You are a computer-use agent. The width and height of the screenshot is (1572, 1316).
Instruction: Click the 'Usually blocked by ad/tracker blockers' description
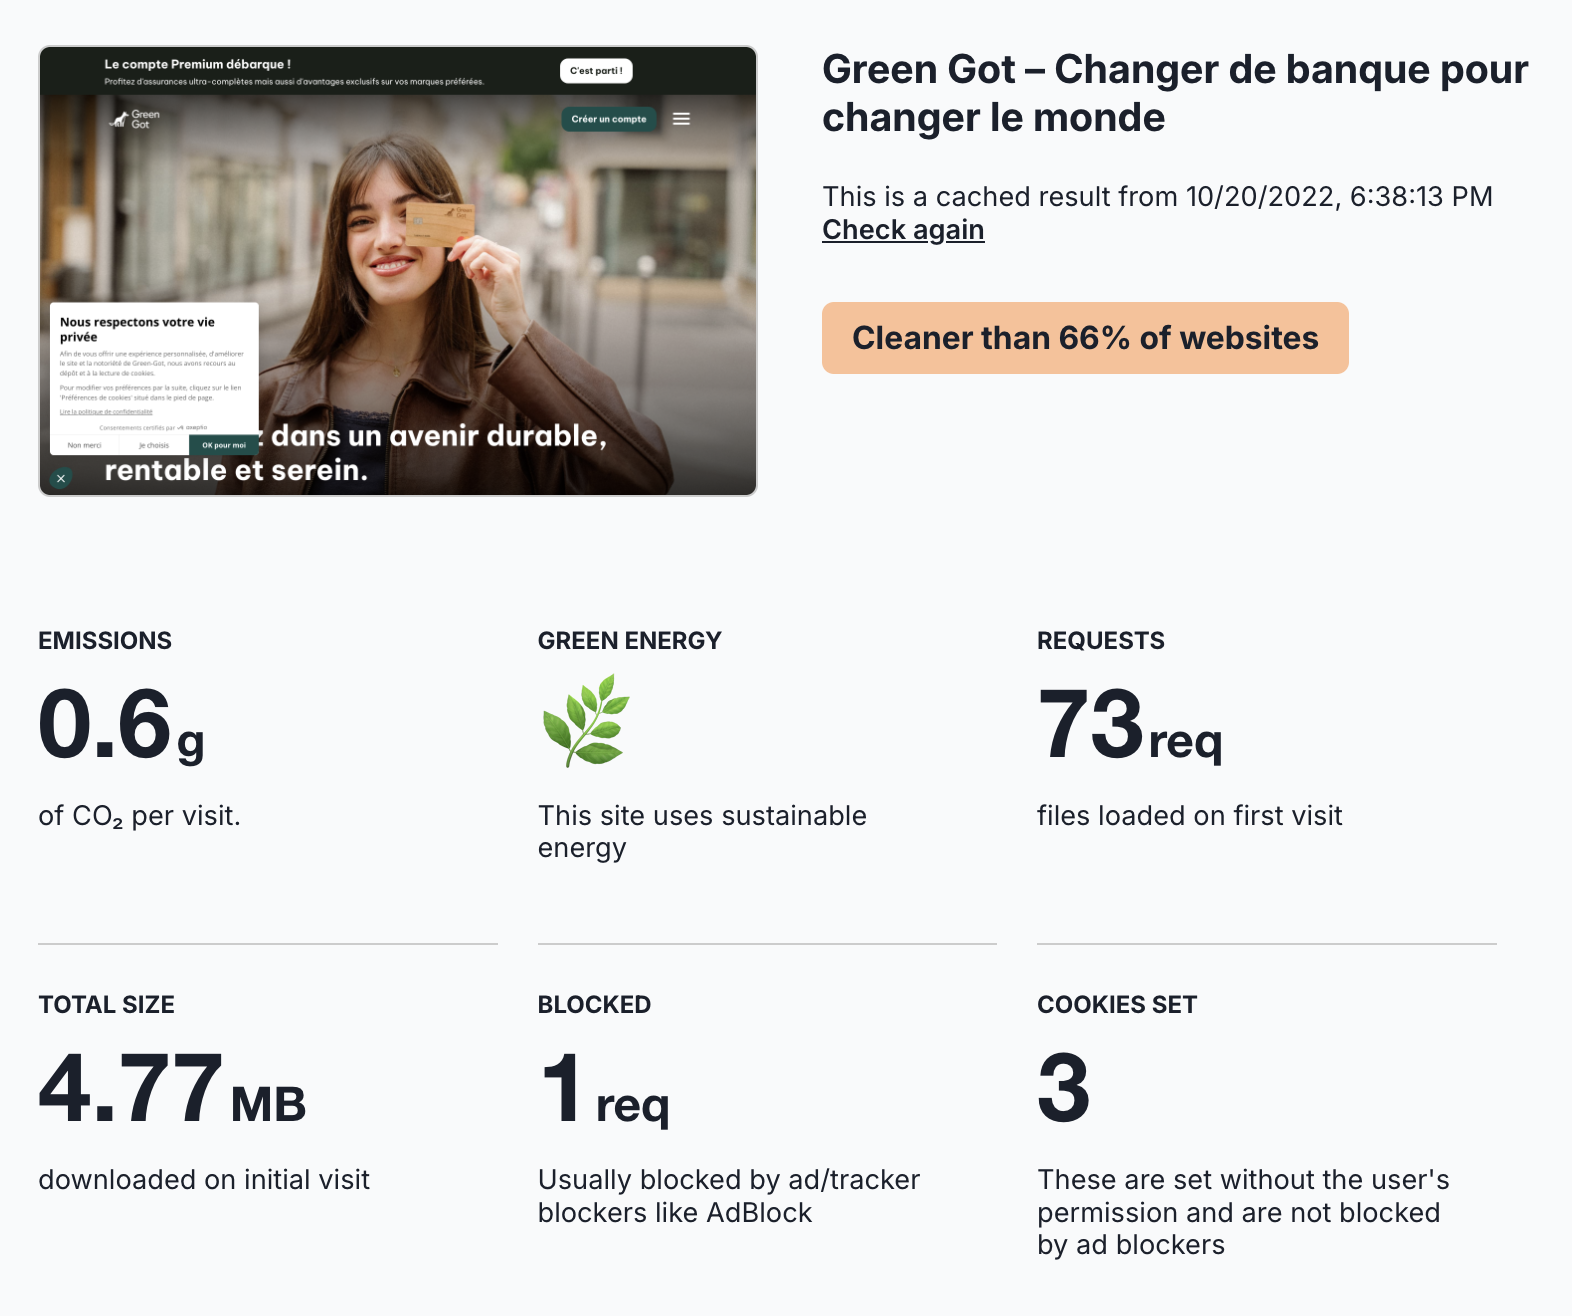pos(729,1196)
